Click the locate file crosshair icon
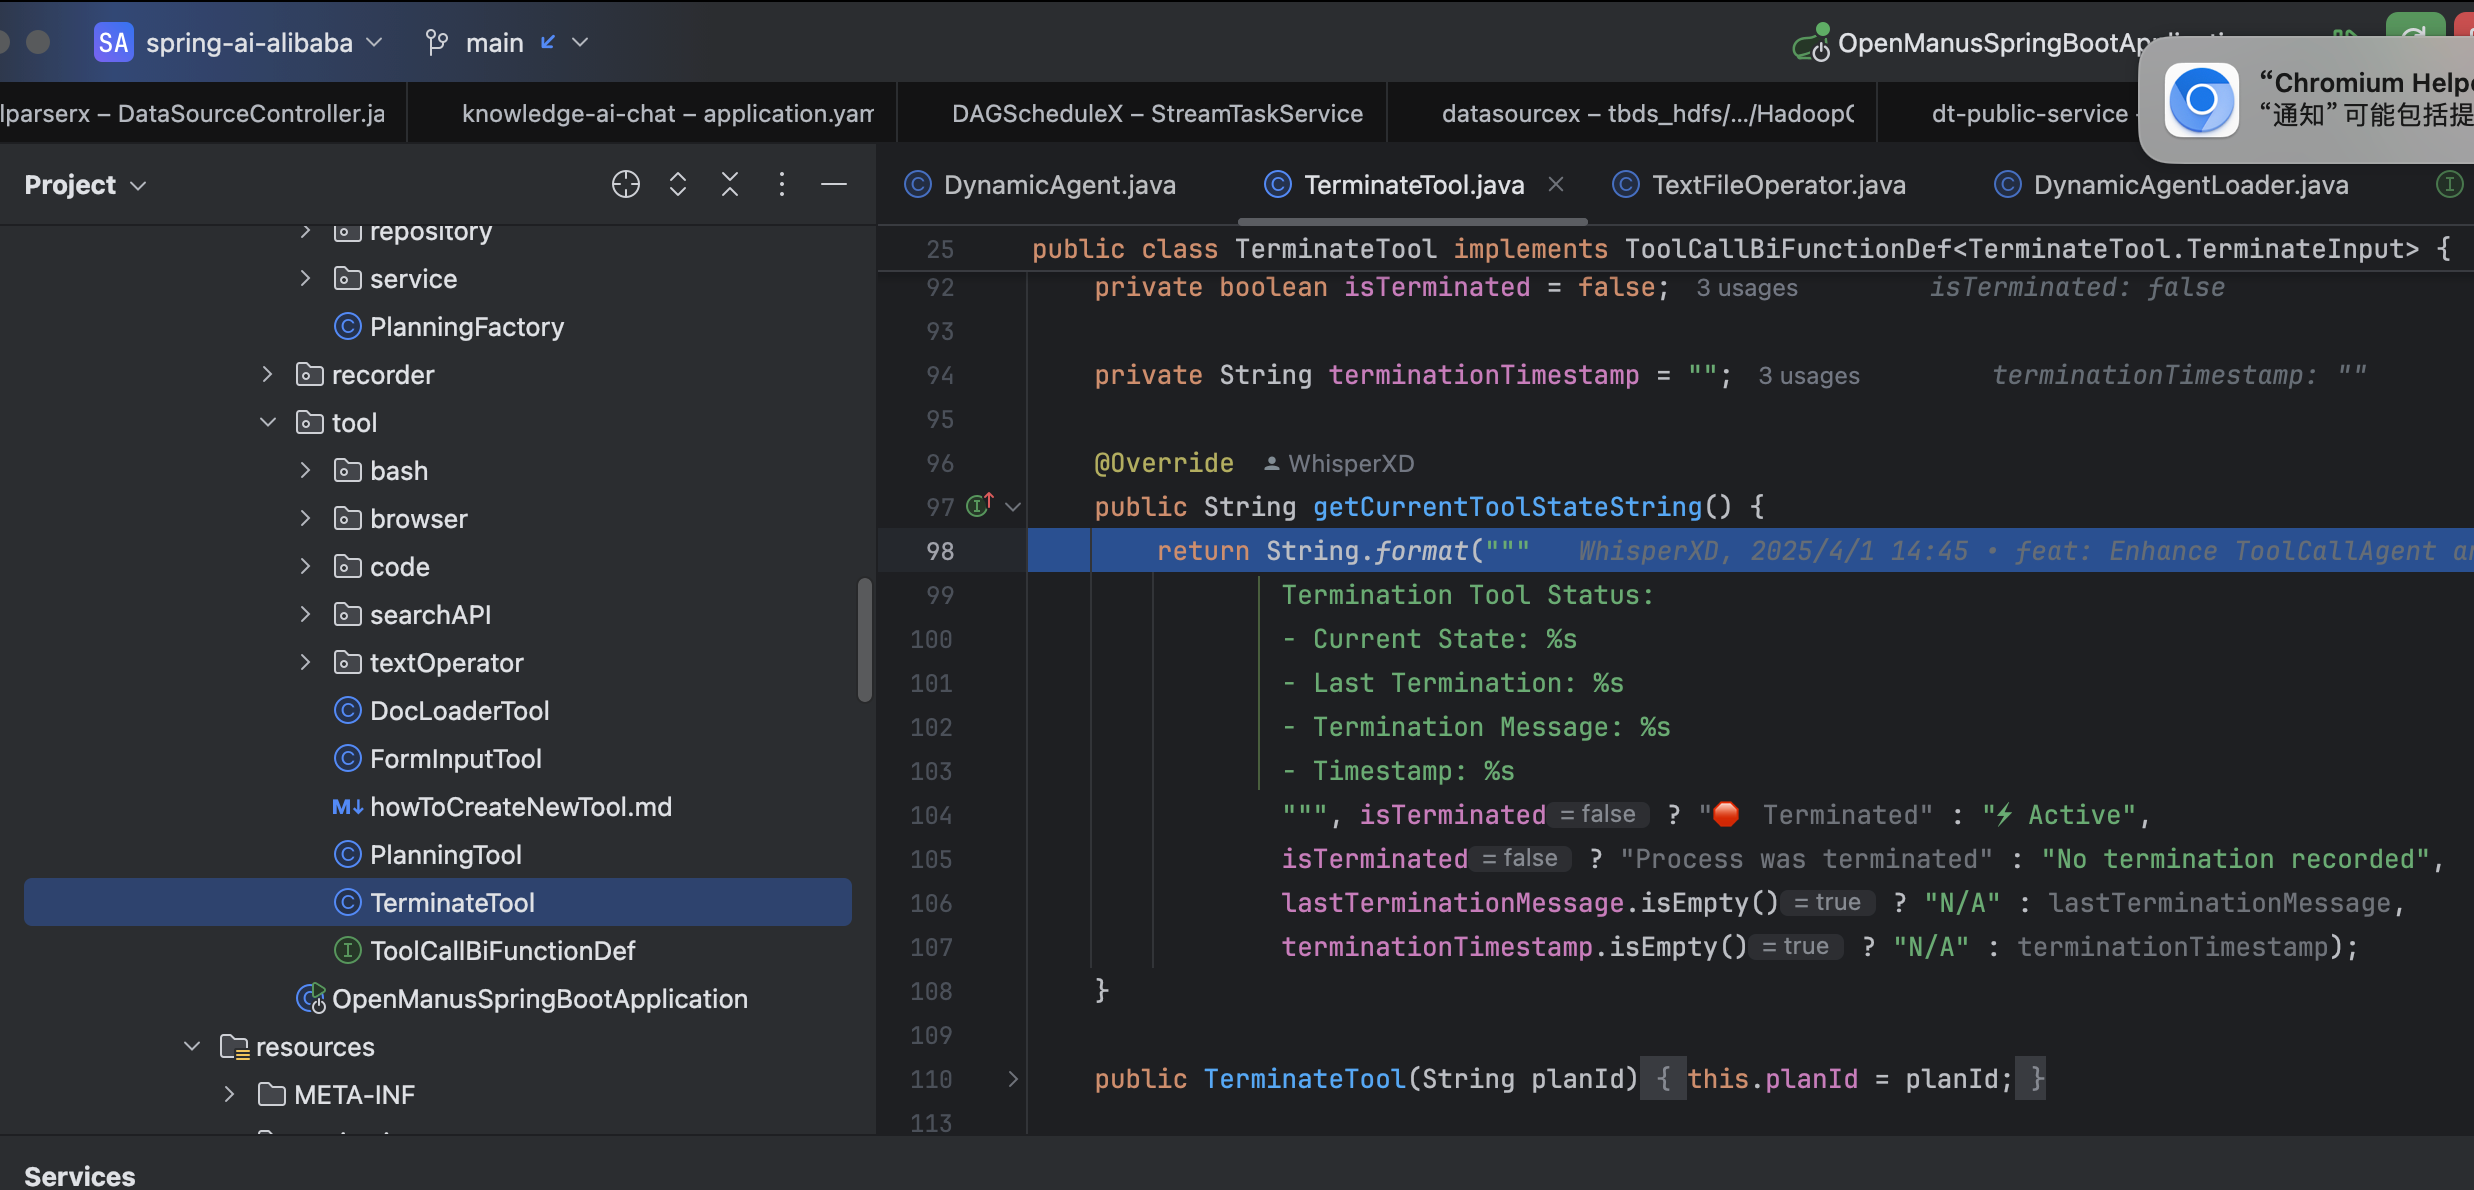2474x1190 pixels. tap(625, 185)
